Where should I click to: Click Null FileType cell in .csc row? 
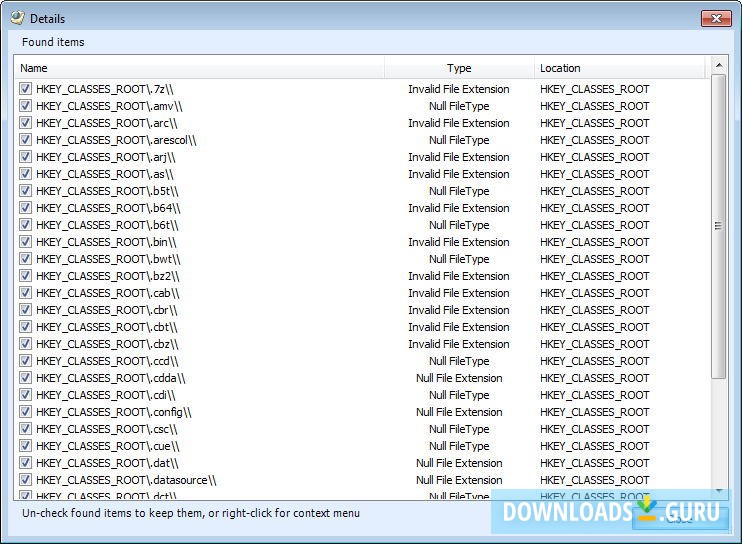[459, 429]
